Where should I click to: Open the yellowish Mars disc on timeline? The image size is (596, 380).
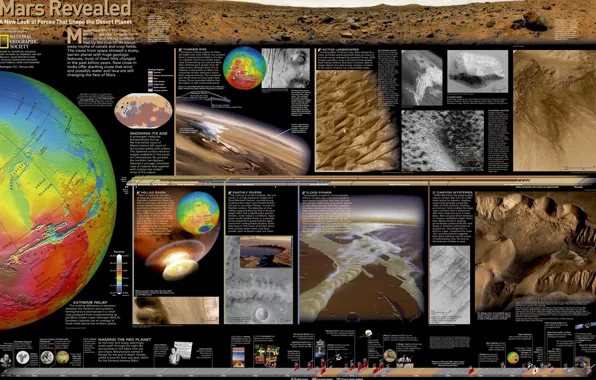62,357
